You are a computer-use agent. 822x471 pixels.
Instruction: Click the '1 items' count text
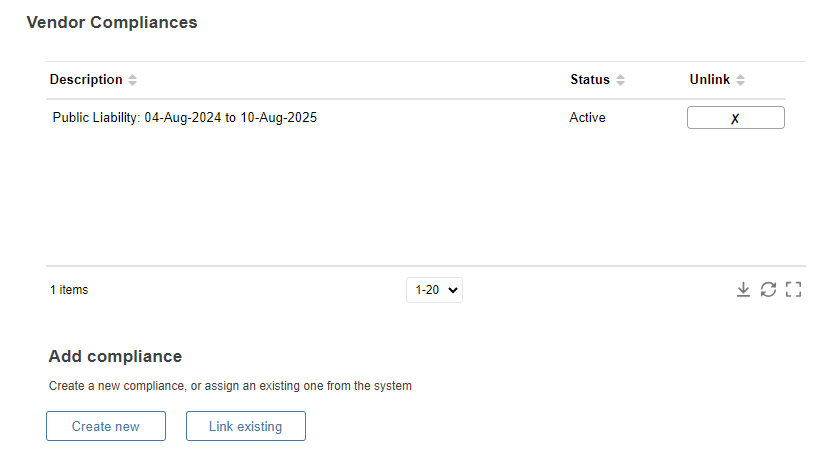[x=69, y=290]
